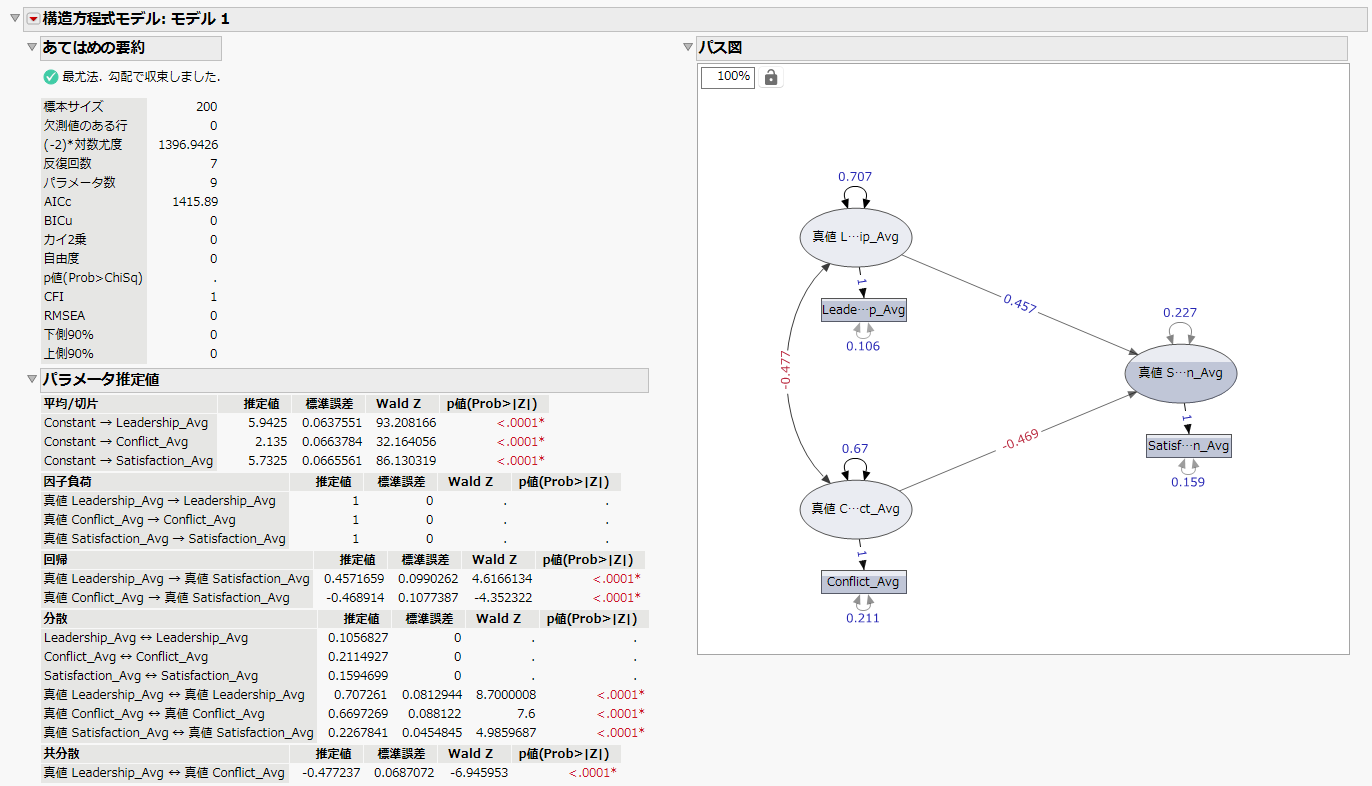Click the 100% zoom field in the path diagram
This screenshot has height=786, width=1372.
click(728, 77)
